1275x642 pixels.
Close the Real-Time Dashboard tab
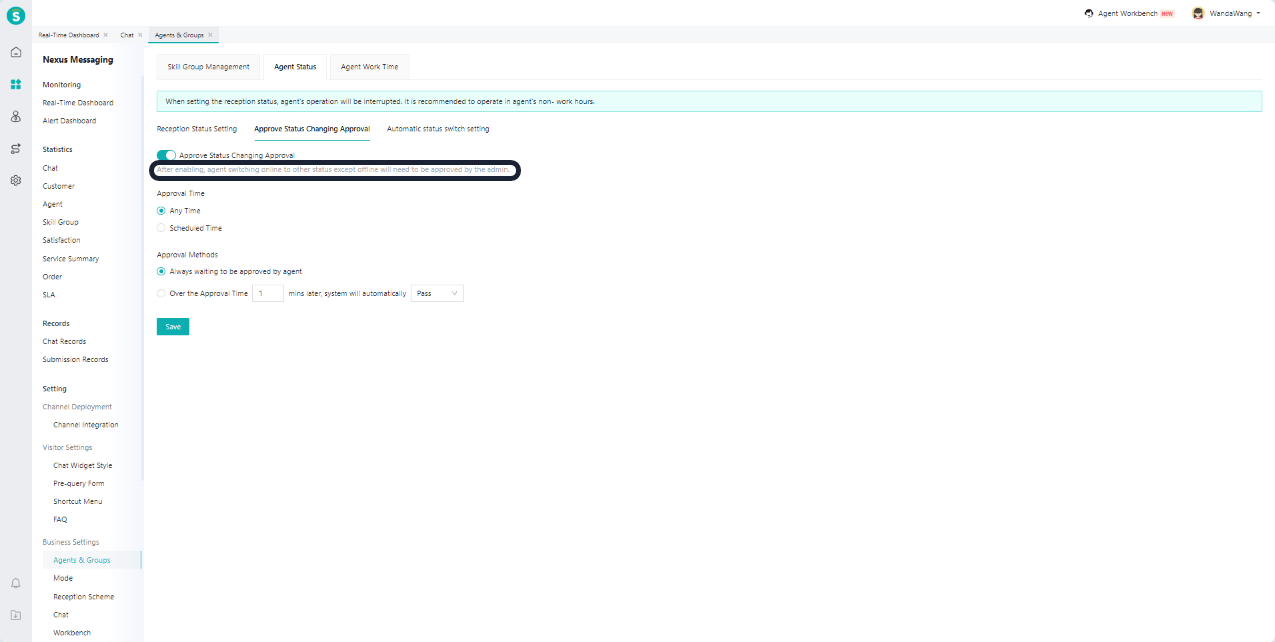coord(106,35)
